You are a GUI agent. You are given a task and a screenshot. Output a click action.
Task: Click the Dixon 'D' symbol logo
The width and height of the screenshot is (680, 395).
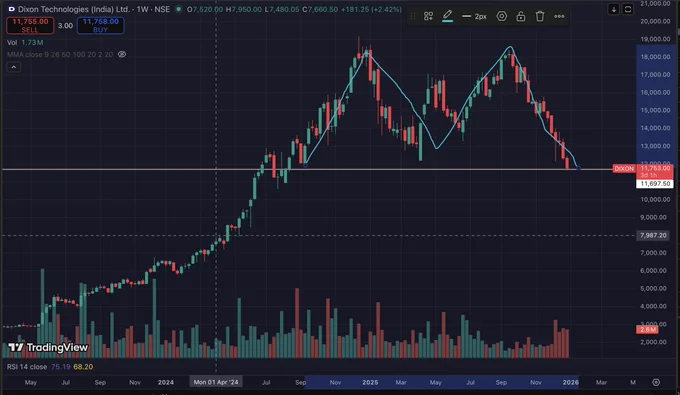pos(11,9)
